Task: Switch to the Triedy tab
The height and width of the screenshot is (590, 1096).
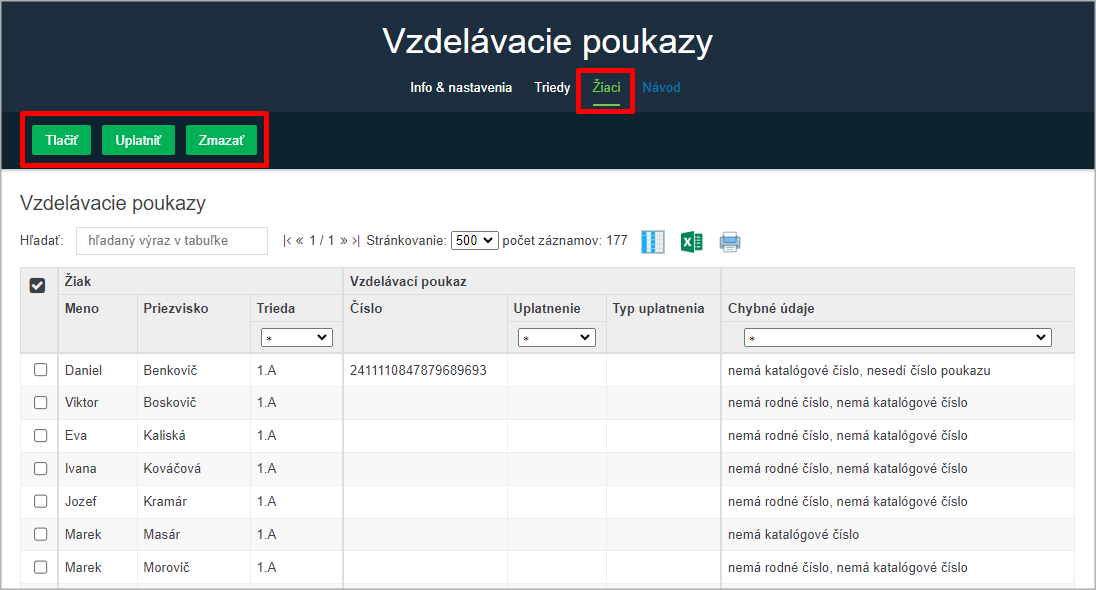Action: point(552,88)
